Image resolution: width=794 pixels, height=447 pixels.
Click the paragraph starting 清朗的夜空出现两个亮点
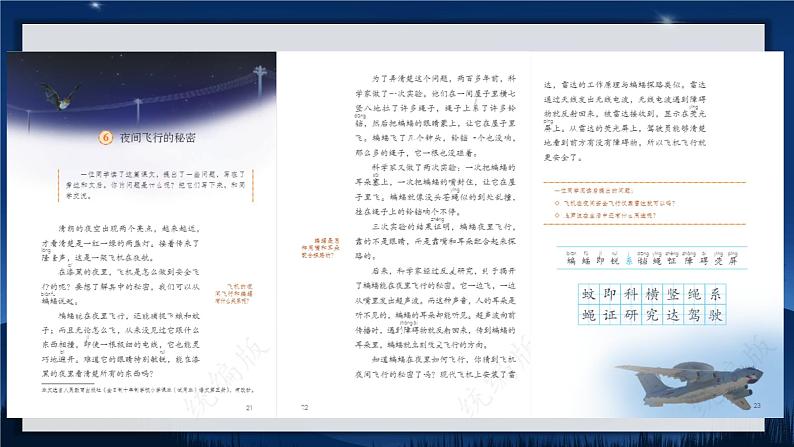pyautogui.click(x=121, y=243)
